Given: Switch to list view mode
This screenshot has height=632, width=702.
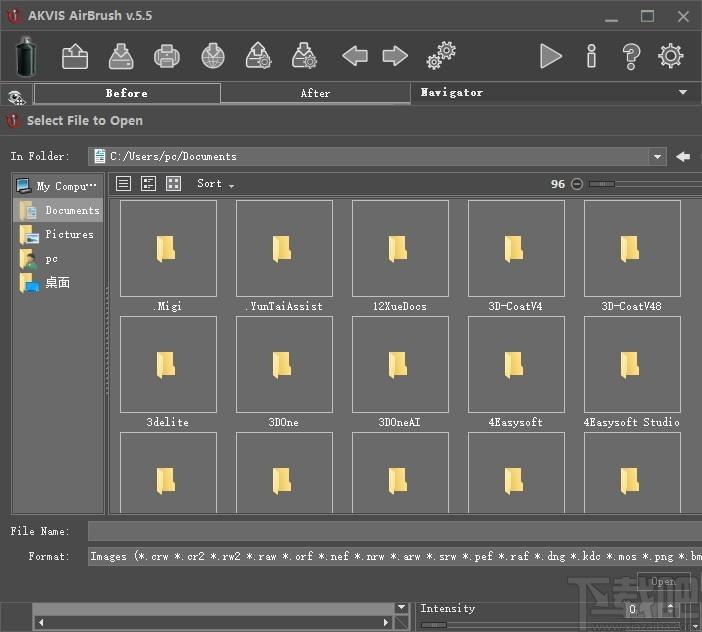Looking at the screenshot, I should [124, 184].
